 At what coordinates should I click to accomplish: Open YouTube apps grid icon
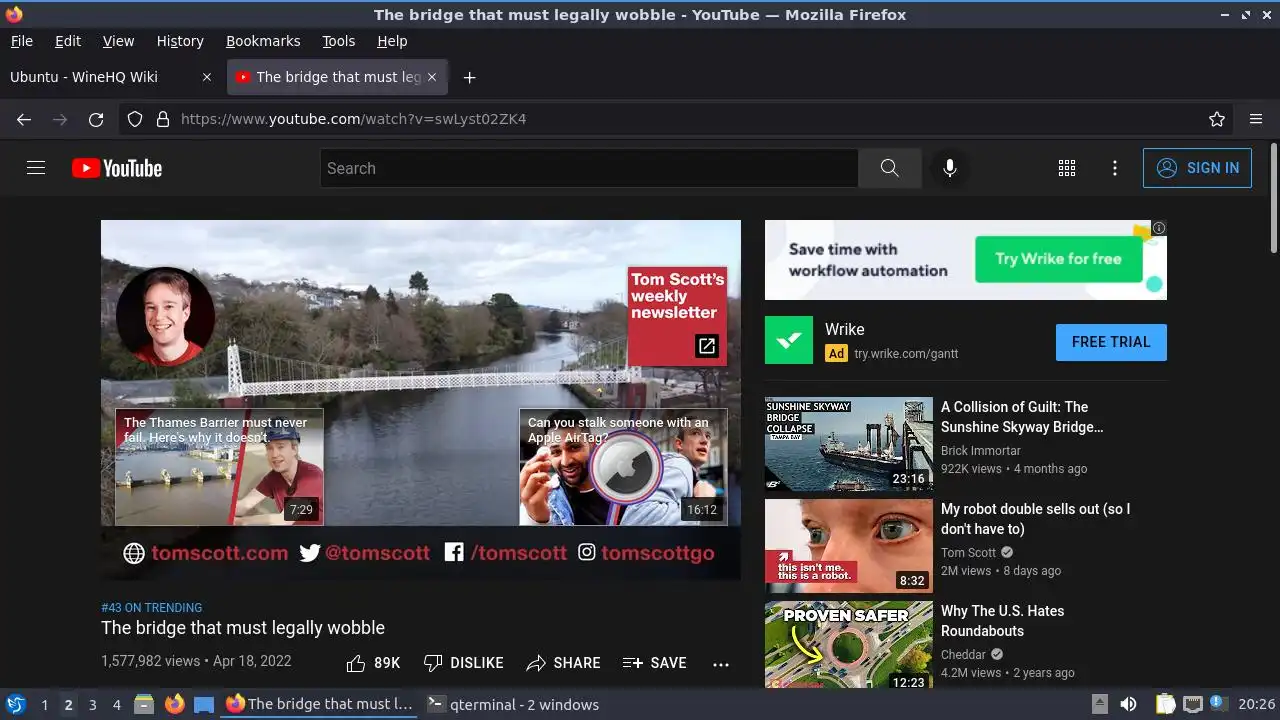pos(1067,168)
